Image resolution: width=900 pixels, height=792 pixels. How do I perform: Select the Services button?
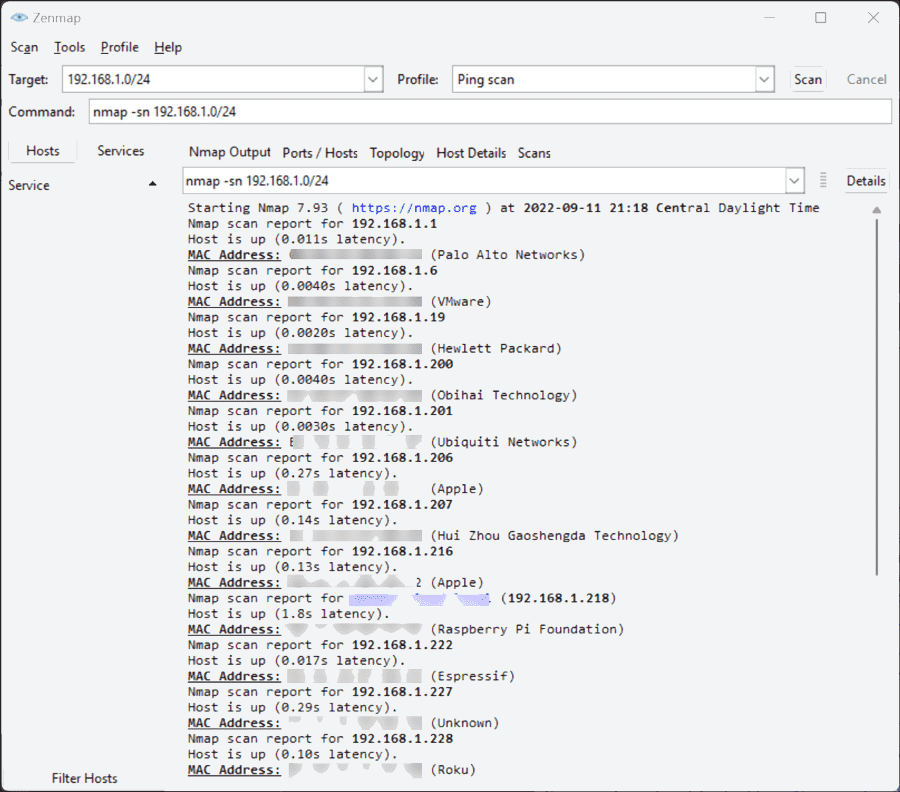[x=121, y=151]
